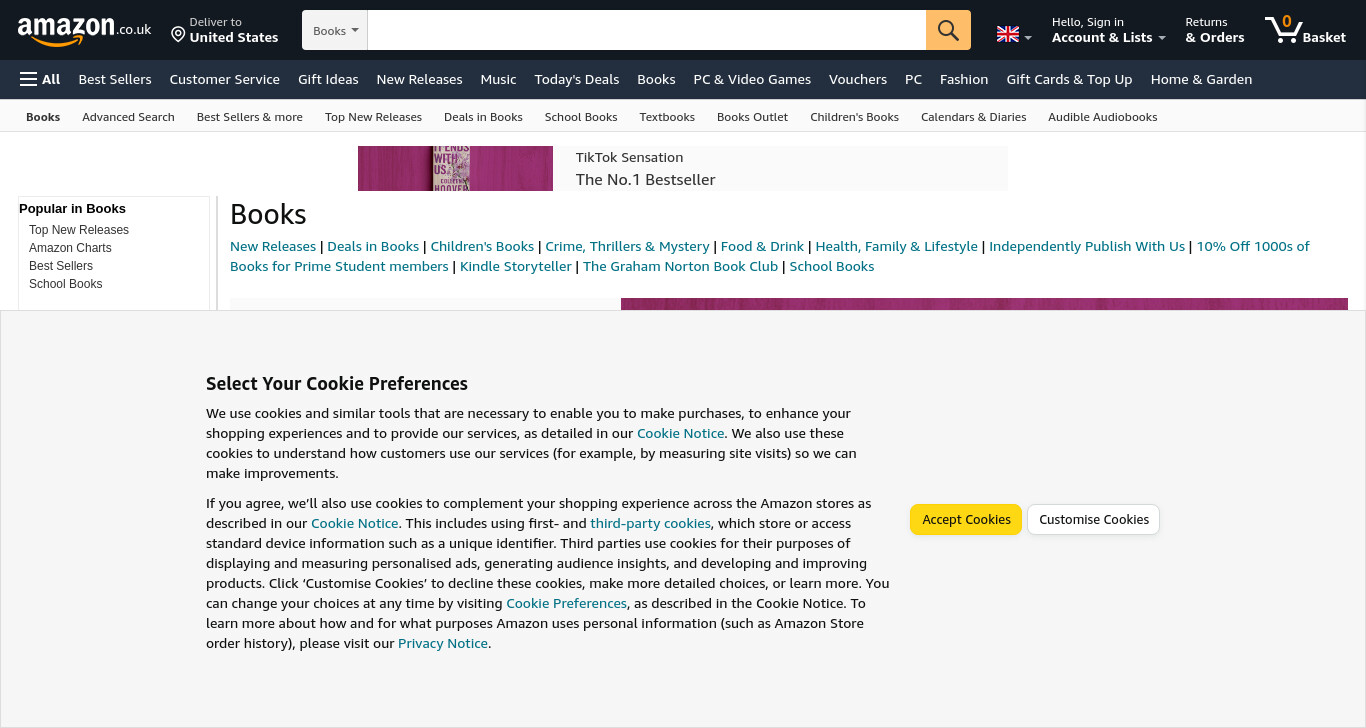Open Cookie Preferences link
The width and height of the screenshot is (1366, 728).
click(x=566, y=603)
